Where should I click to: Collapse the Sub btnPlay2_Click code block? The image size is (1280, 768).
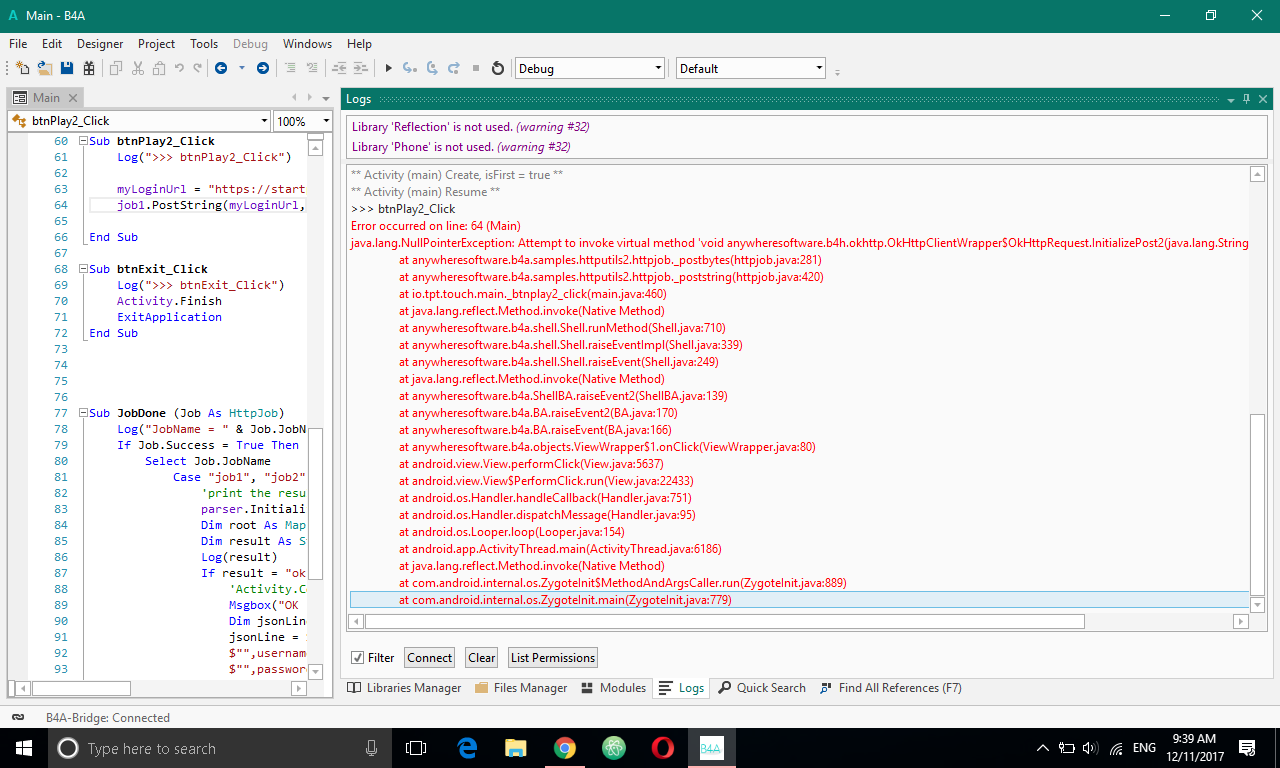click(82, 142)
